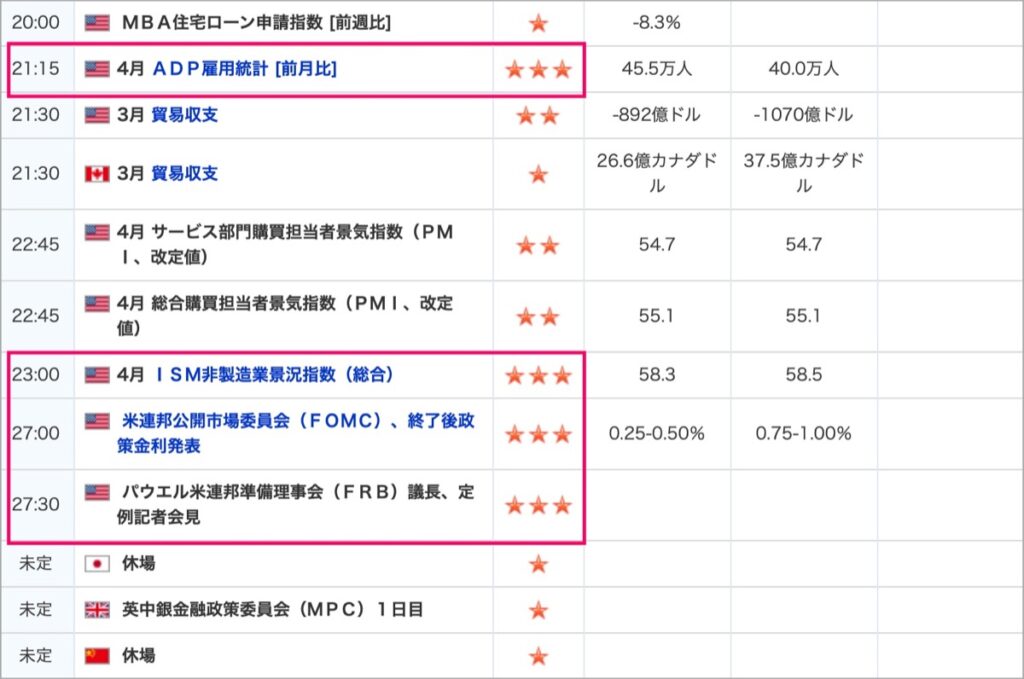This screenshot has height=679, width=1024.
Task: Click the 58.3 value
Action: click(656, 375)
